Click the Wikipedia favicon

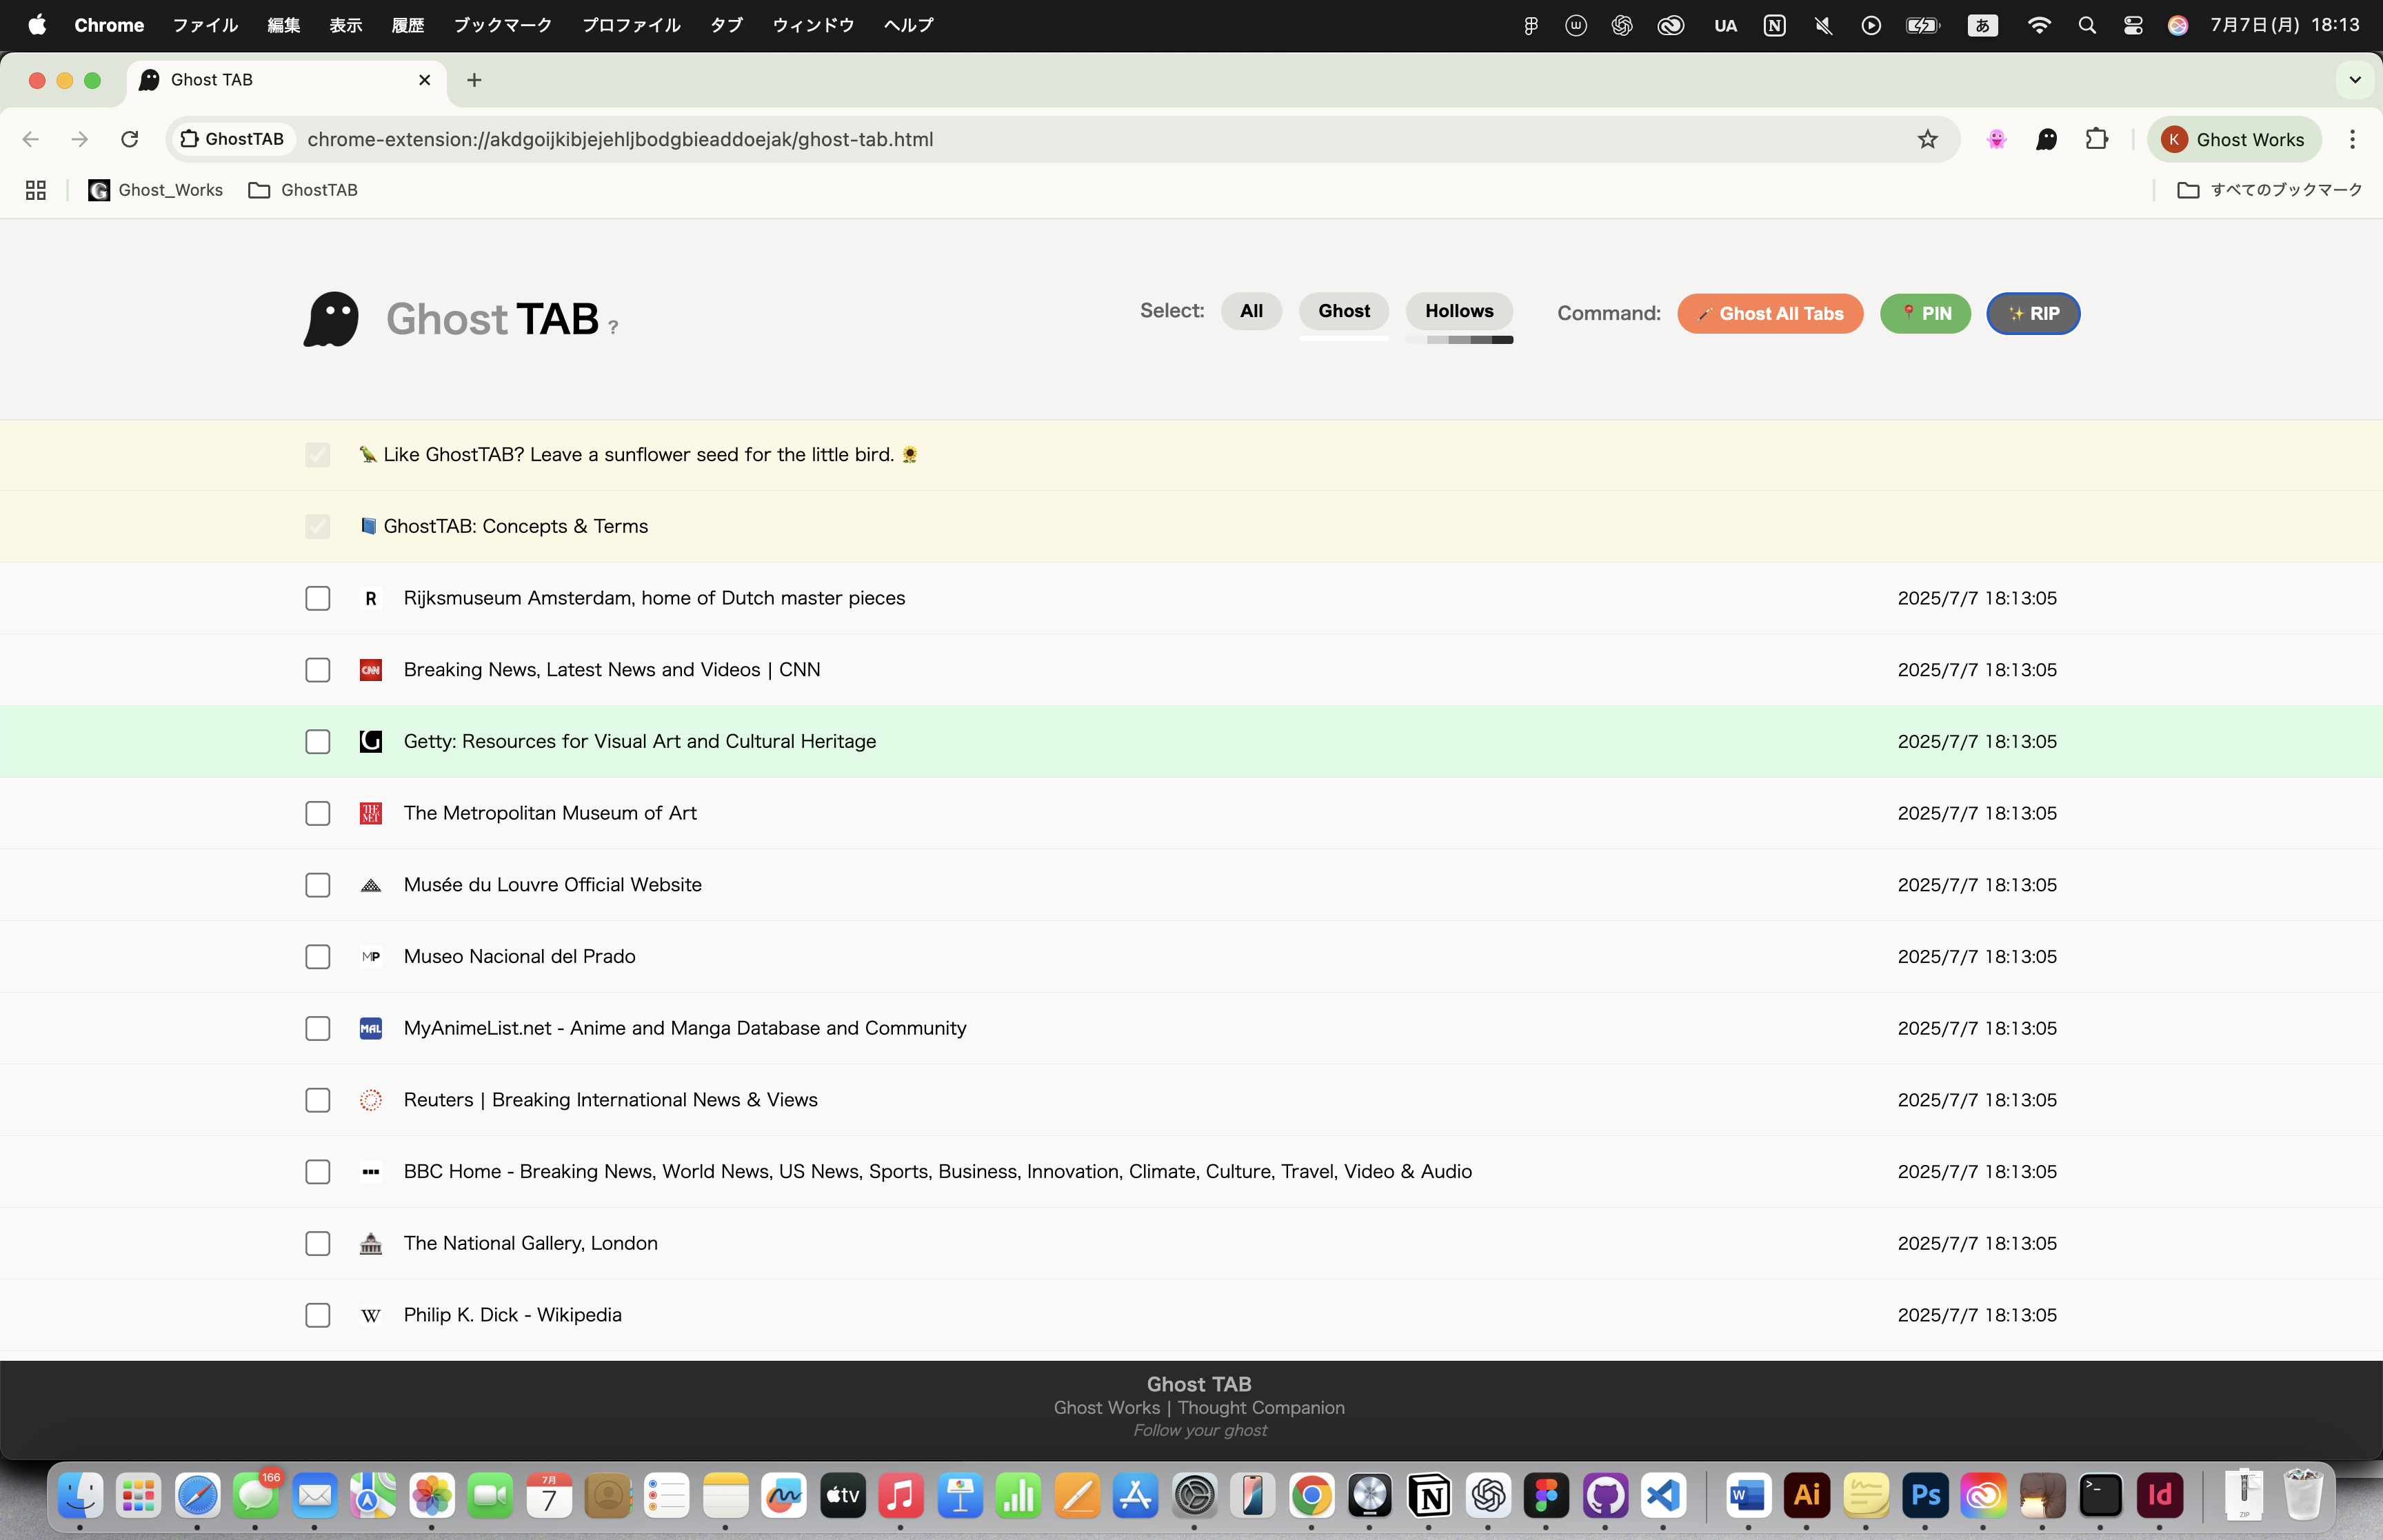click(371, 1315)
